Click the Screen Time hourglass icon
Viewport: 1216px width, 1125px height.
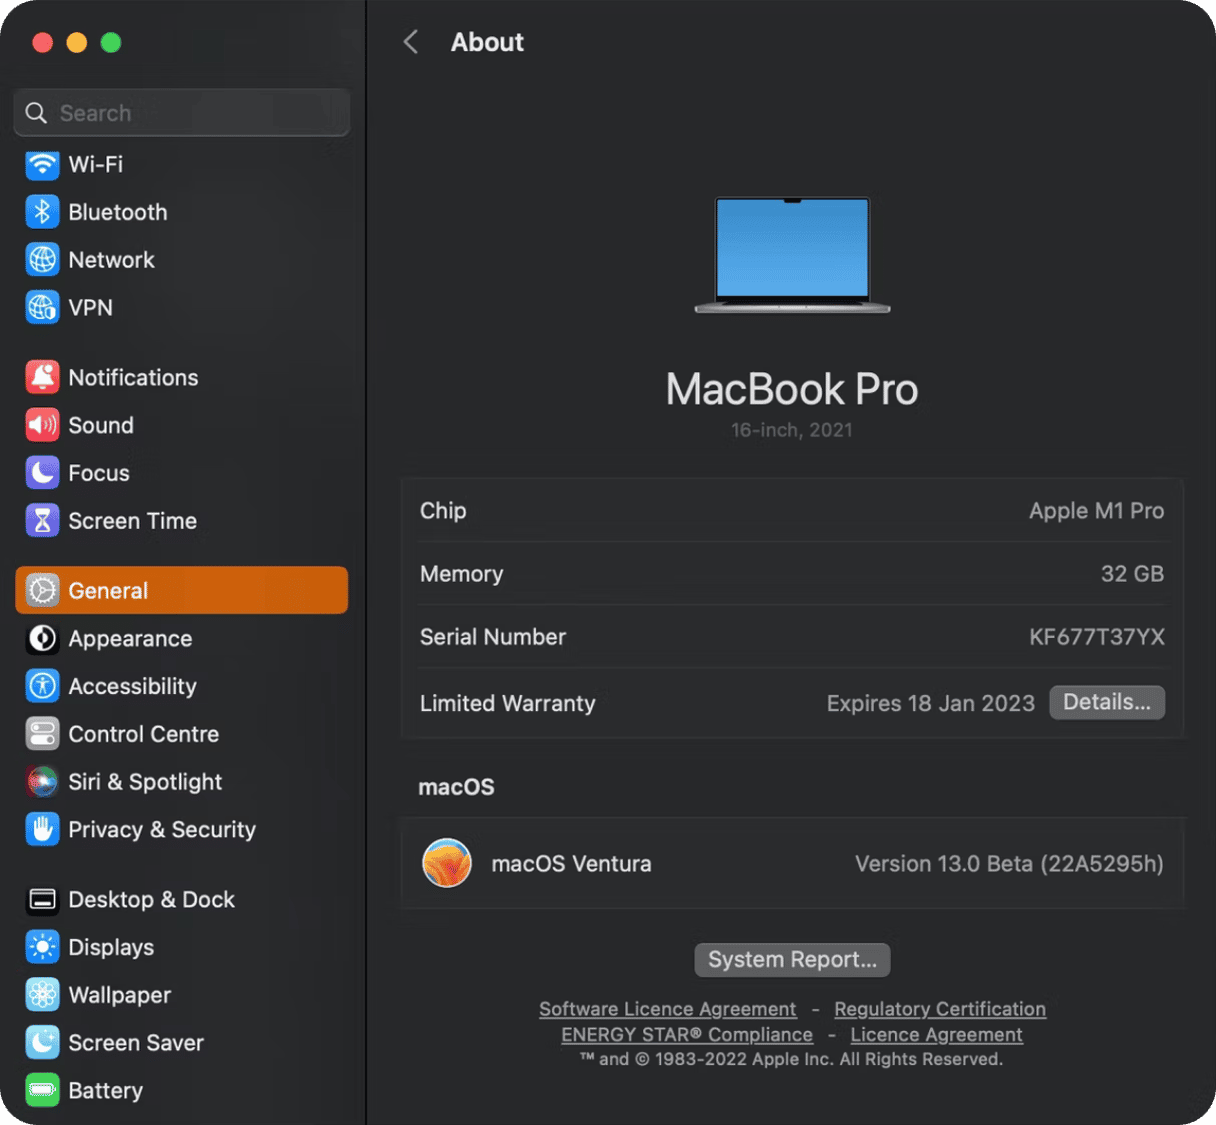(x=42, y=521)
